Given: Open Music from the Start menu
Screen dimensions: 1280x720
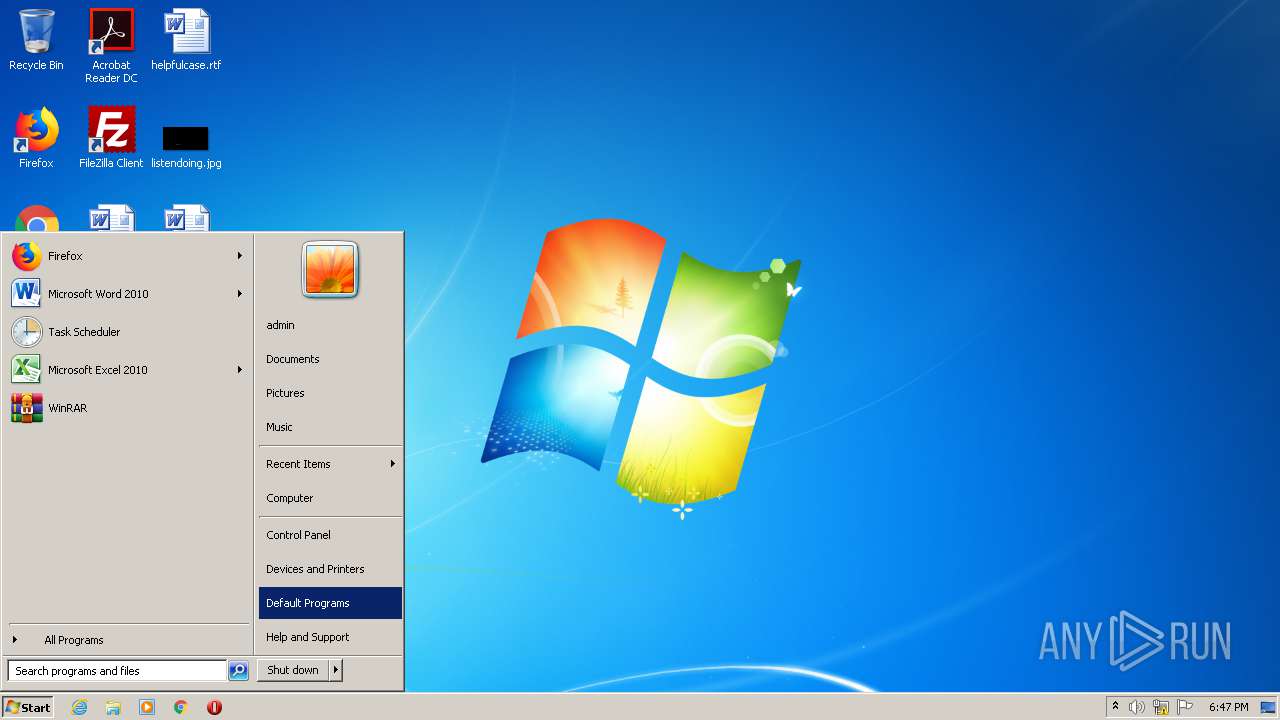Looking at the screenshot, I should pyautogui.click(x=330, y=427).
